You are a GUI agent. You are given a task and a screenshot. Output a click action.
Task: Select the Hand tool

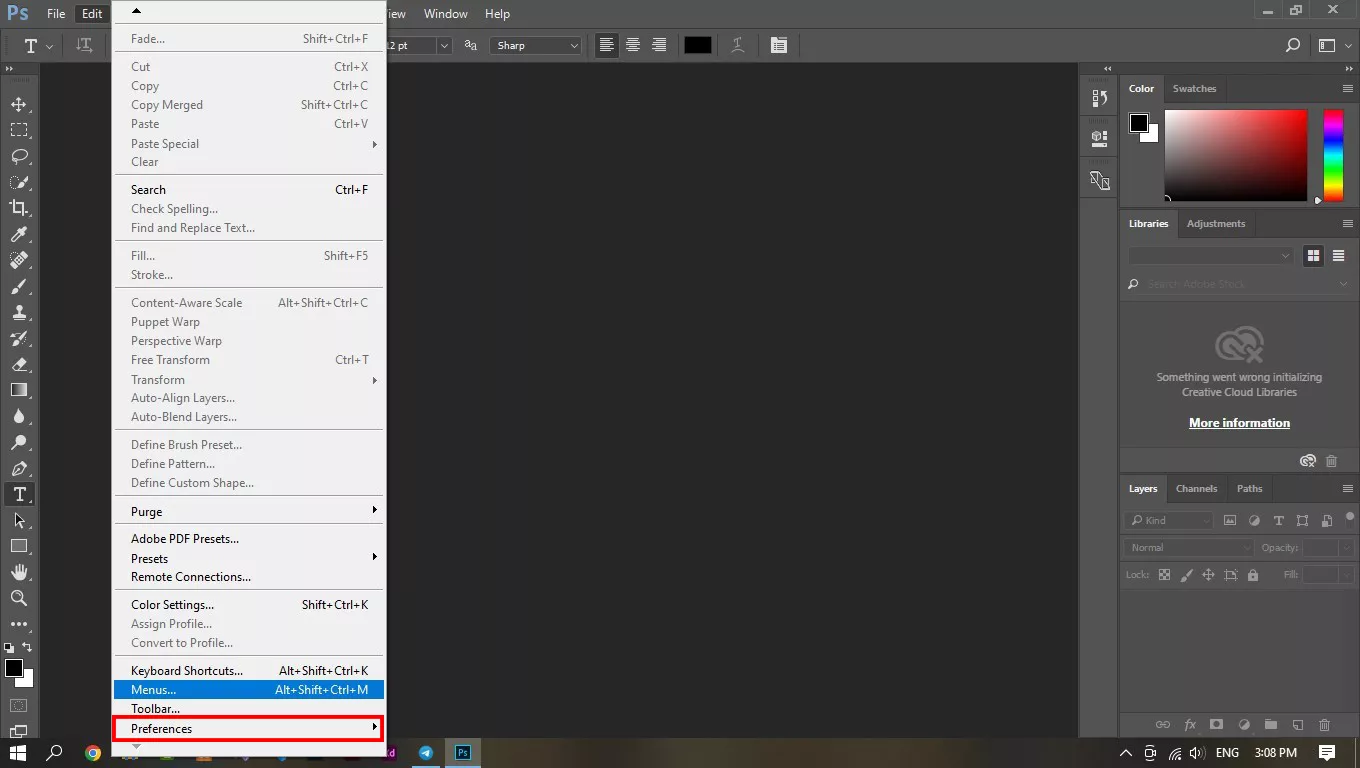[19, 572]
